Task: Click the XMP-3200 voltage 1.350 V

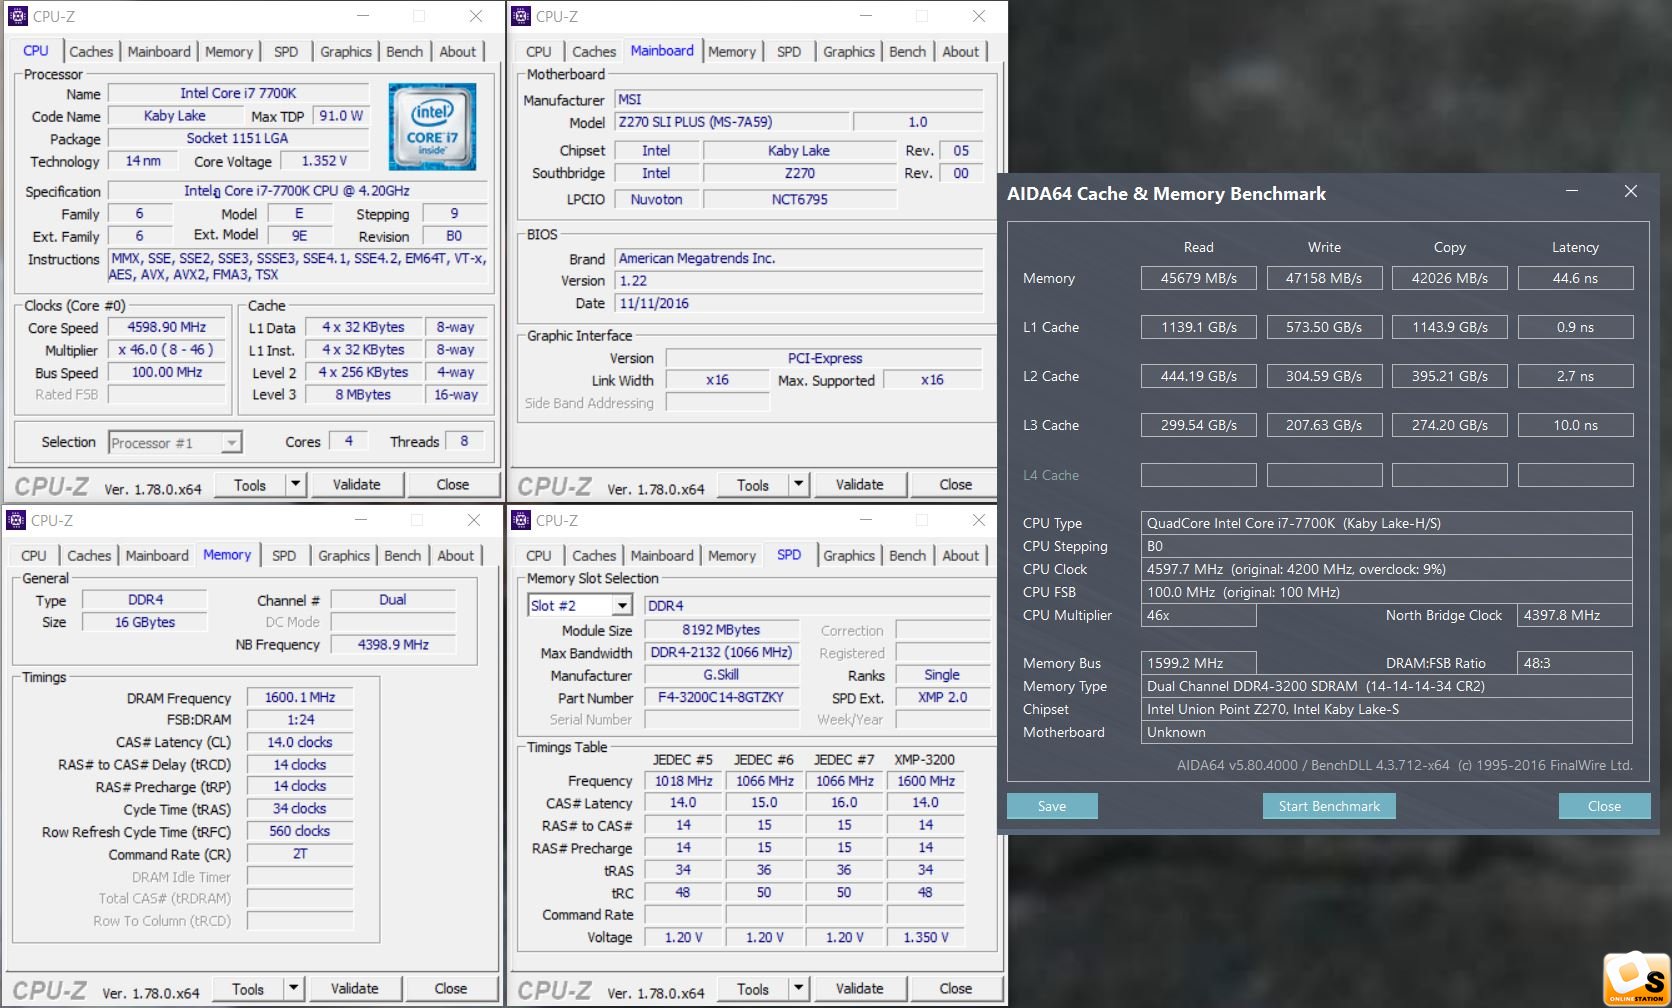Action: [925, 937]
